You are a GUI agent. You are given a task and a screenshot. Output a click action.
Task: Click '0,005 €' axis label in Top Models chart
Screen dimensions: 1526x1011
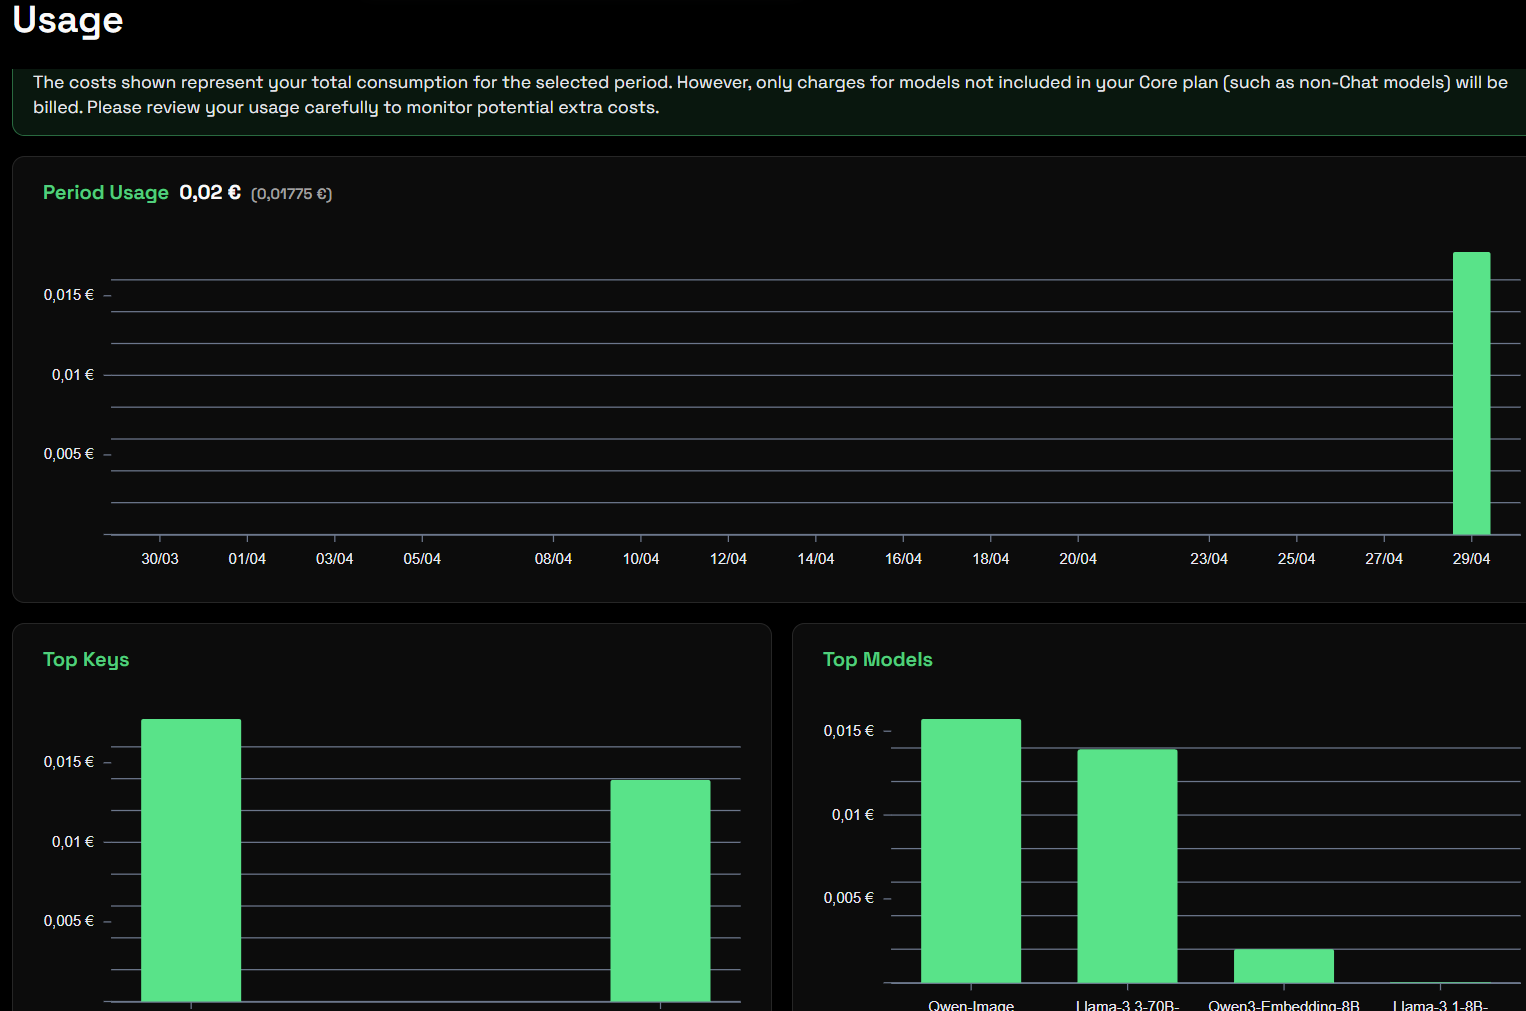click(x=849, y=898)
